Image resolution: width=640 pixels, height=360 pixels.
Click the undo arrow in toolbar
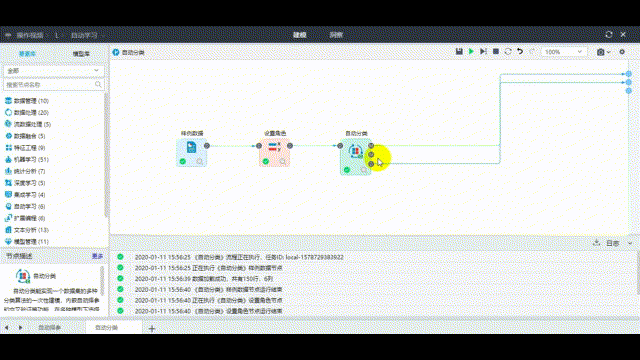click(520, 52)
